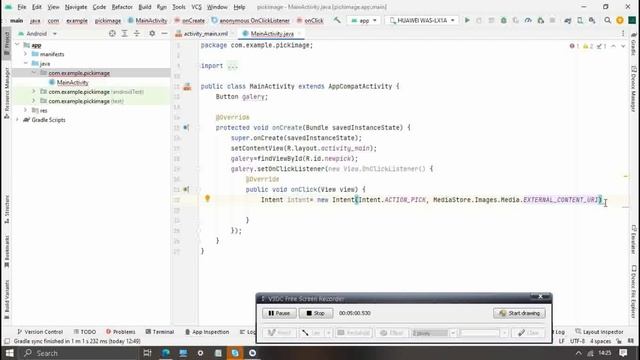Click Collapse All in Project panel
Viewport: 640px width, 360px height.
point(137,33)
